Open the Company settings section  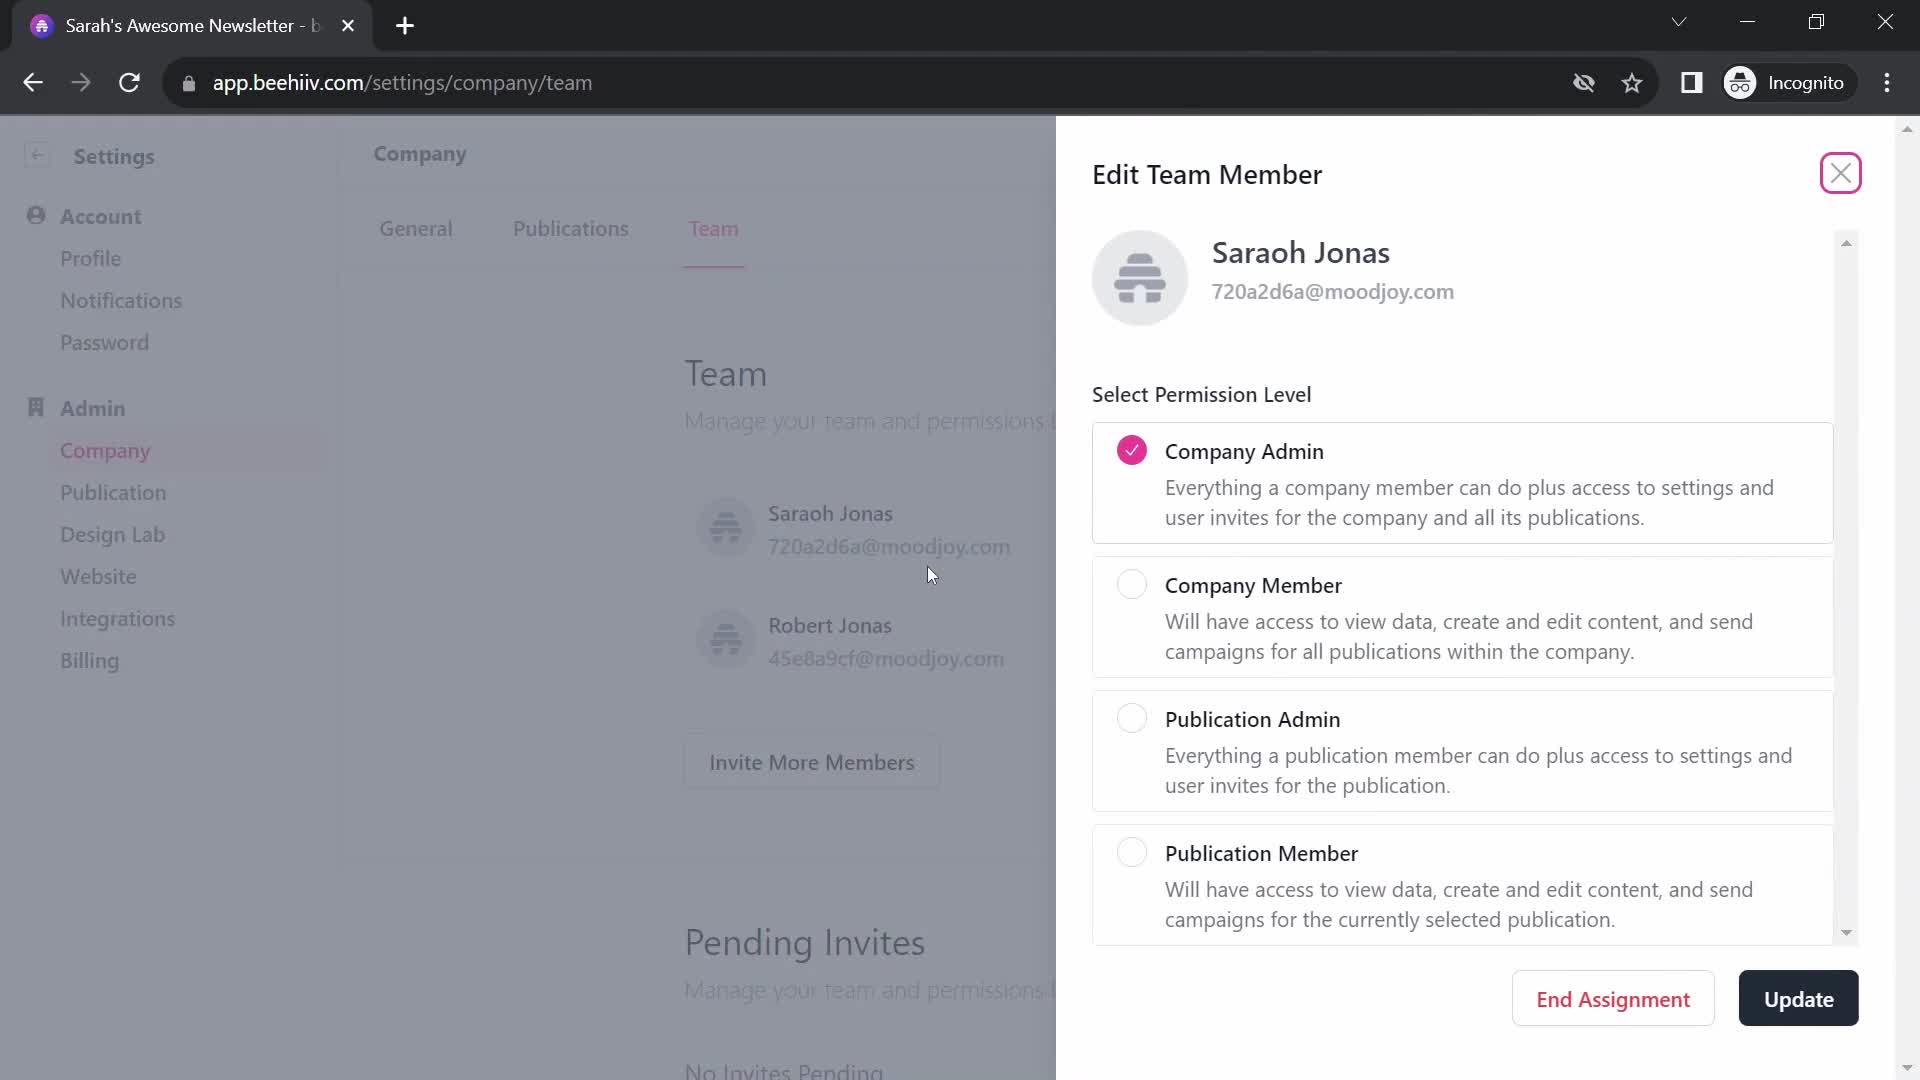104,450
